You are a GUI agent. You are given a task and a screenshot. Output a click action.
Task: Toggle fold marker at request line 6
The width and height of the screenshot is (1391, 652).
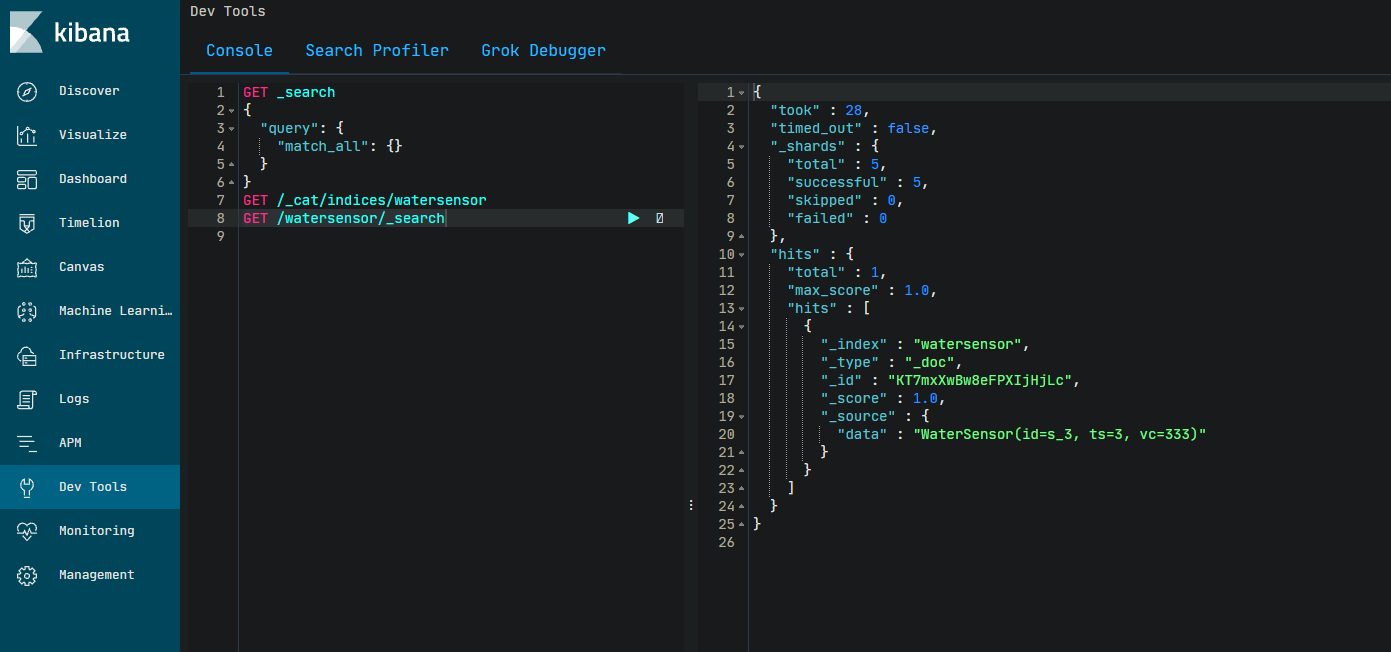coord(232,182)
